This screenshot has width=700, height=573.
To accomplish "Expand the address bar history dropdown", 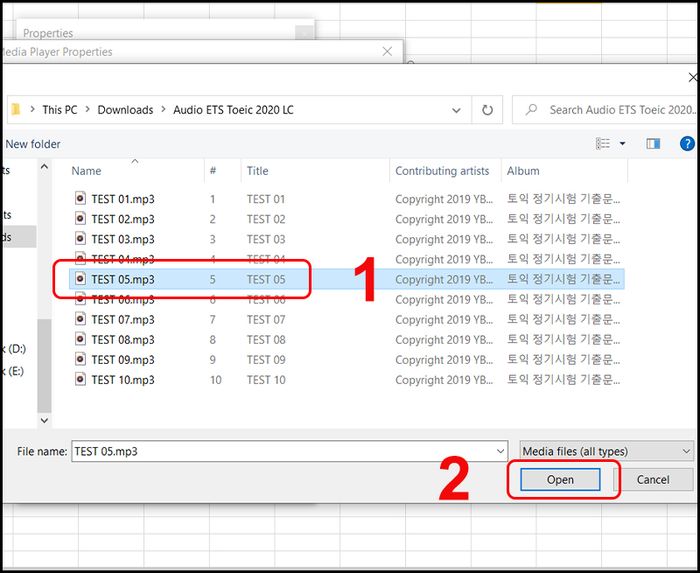I will point(456,110).
